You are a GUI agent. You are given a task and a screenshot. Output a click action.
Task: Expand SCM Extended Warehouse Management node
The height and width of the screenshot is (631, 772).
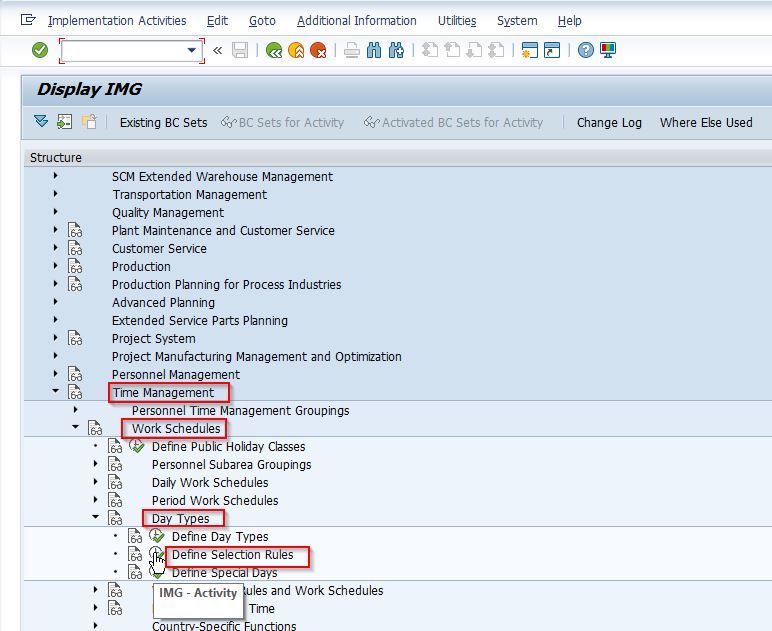(55, 175)
